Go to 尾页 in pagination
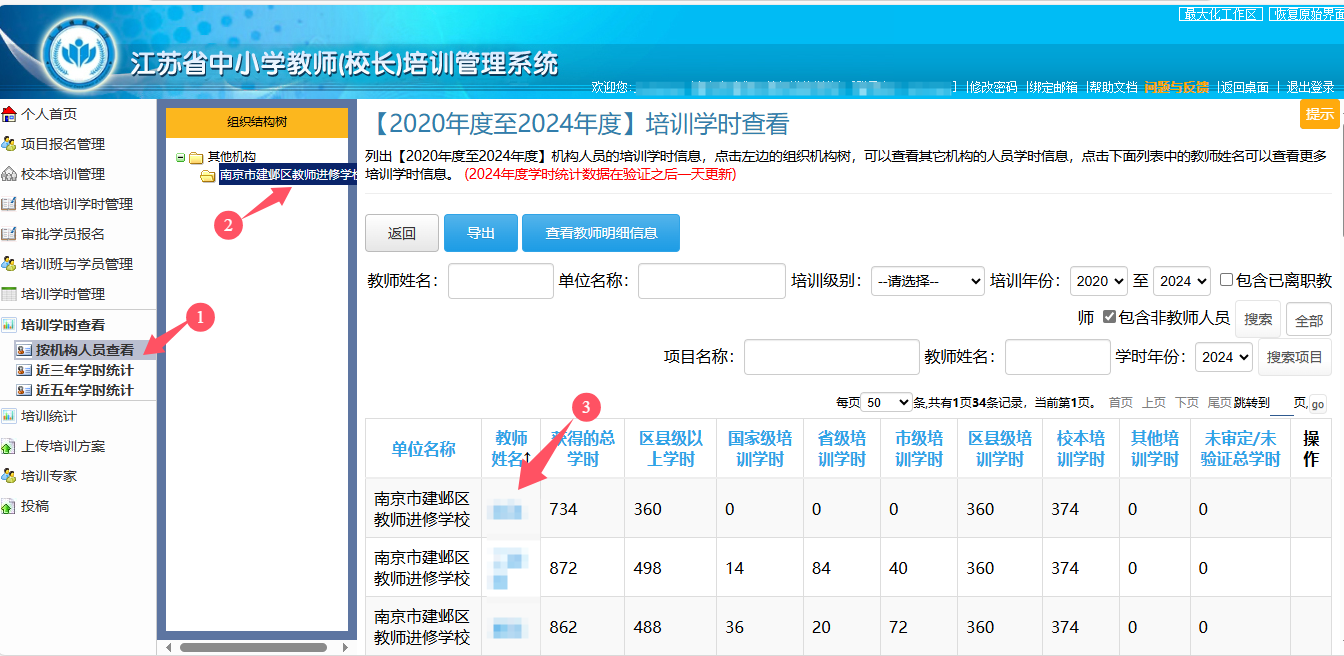This screenshot has width=1344, height=656. click(1219, 402)
